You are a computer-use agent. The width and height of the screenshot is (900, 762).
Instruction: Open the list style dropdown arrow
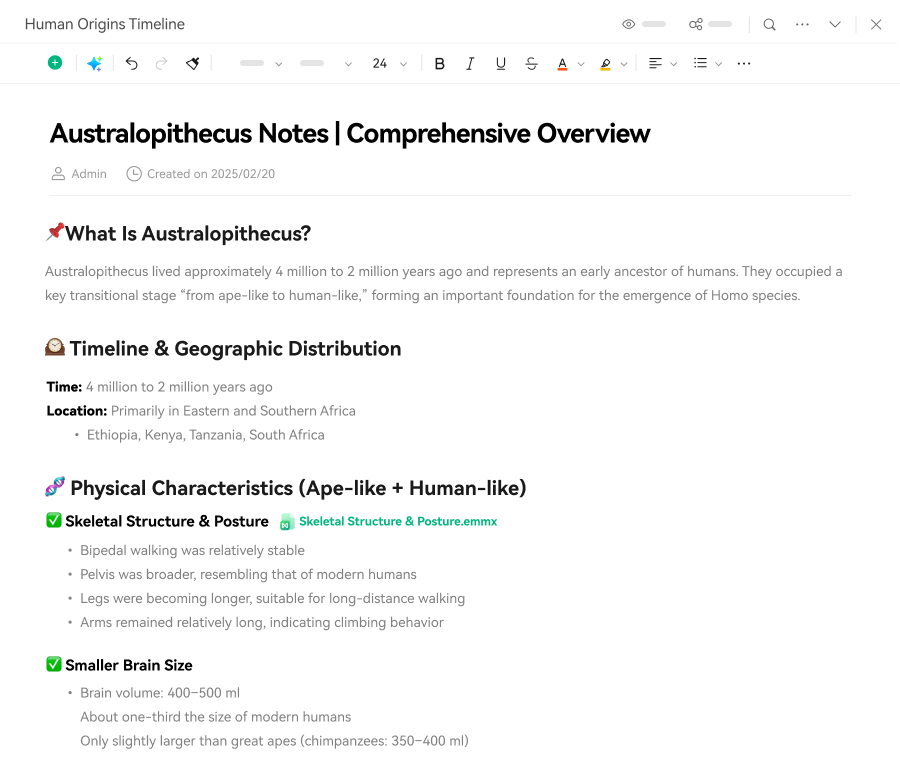pyautogui.click(x=719, y=64)
